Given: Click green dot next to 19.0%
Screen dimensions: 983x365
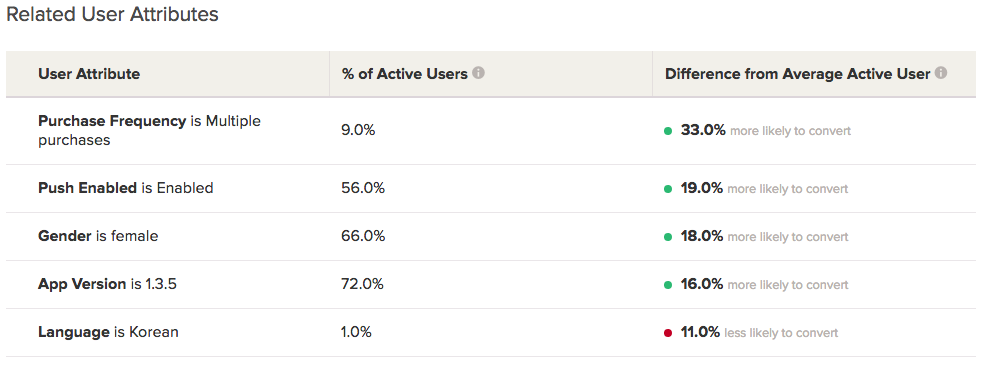Looking at the screenshot, I should [x=668, y=189].
